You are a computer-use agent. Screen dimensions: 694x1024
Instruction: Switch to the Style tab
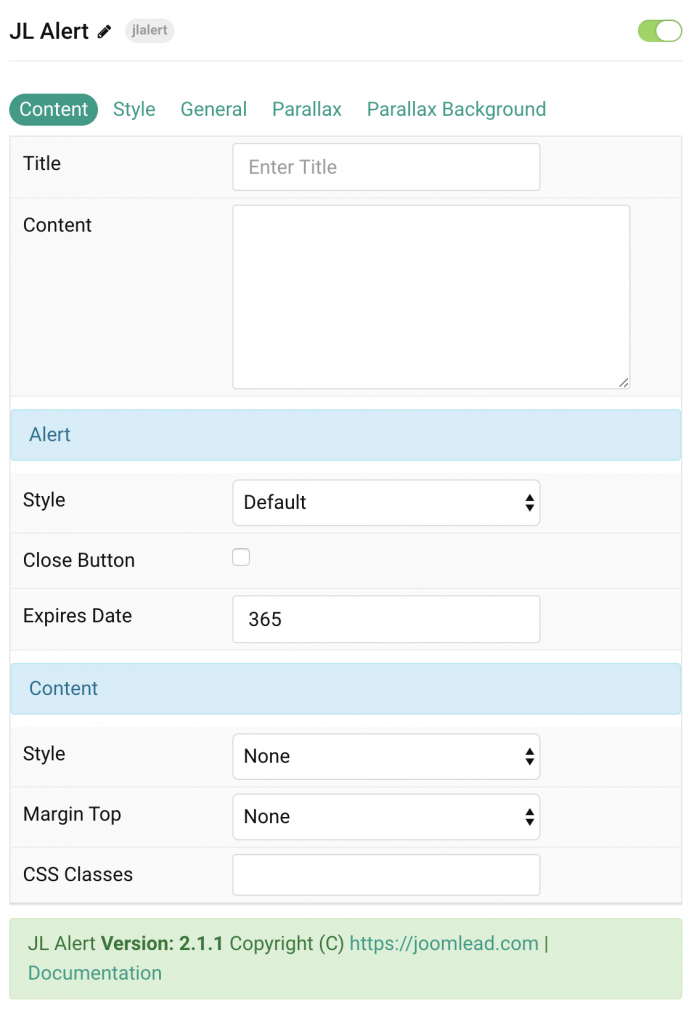point(133,109)
